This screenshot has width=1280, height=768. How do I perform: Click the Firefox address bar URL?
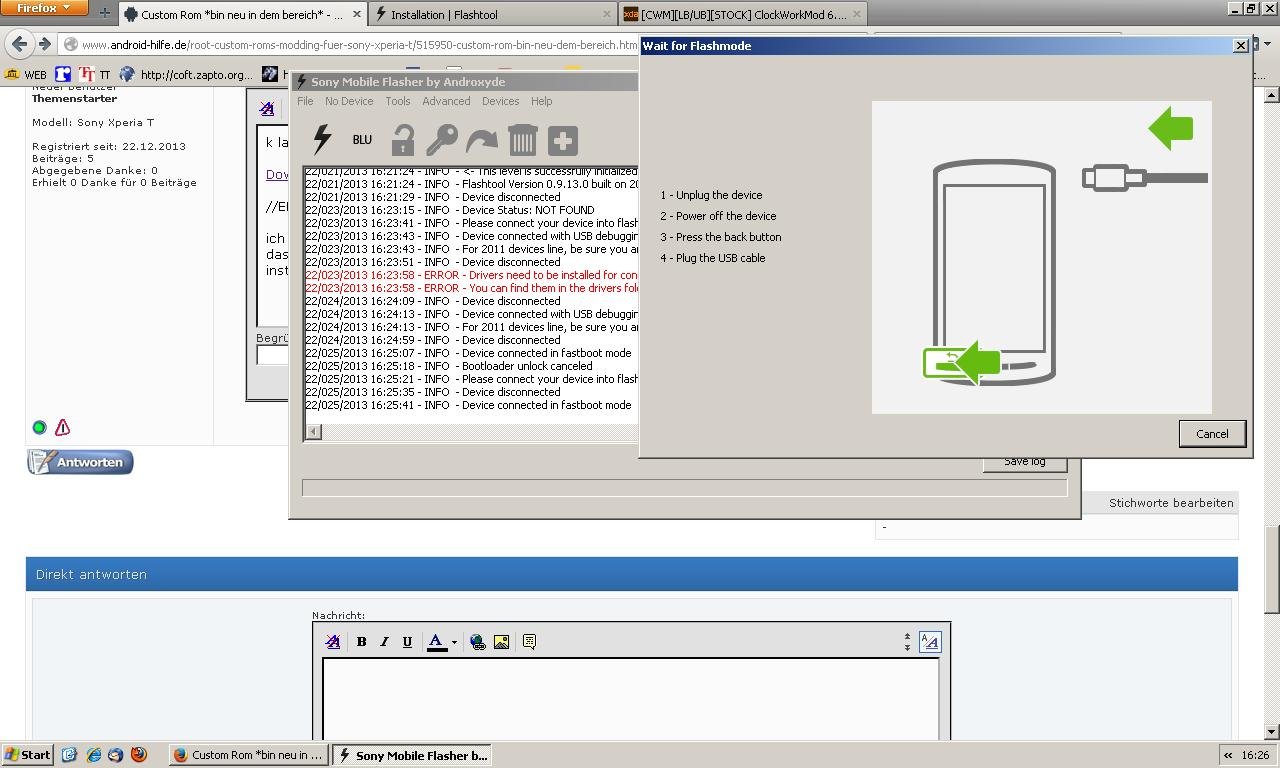(x=358, y=45)
